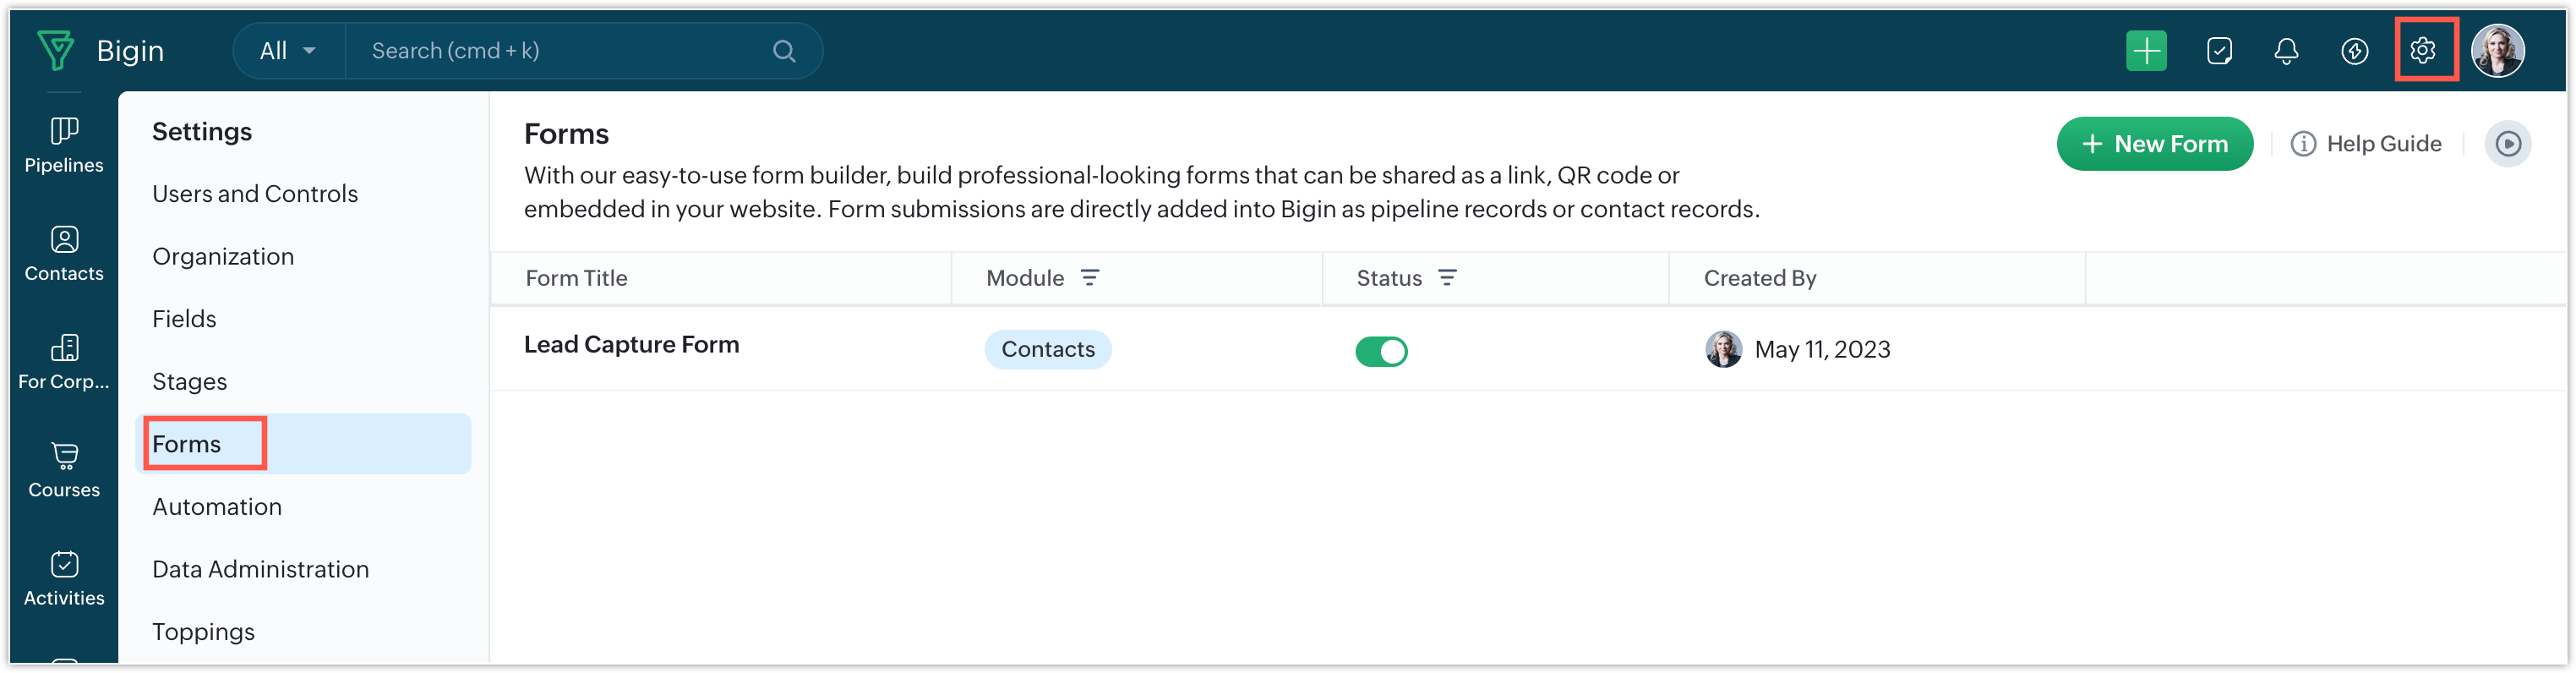Open notifications bell icon
This screenshot has width=2576, height=673.
(2286, 51)
